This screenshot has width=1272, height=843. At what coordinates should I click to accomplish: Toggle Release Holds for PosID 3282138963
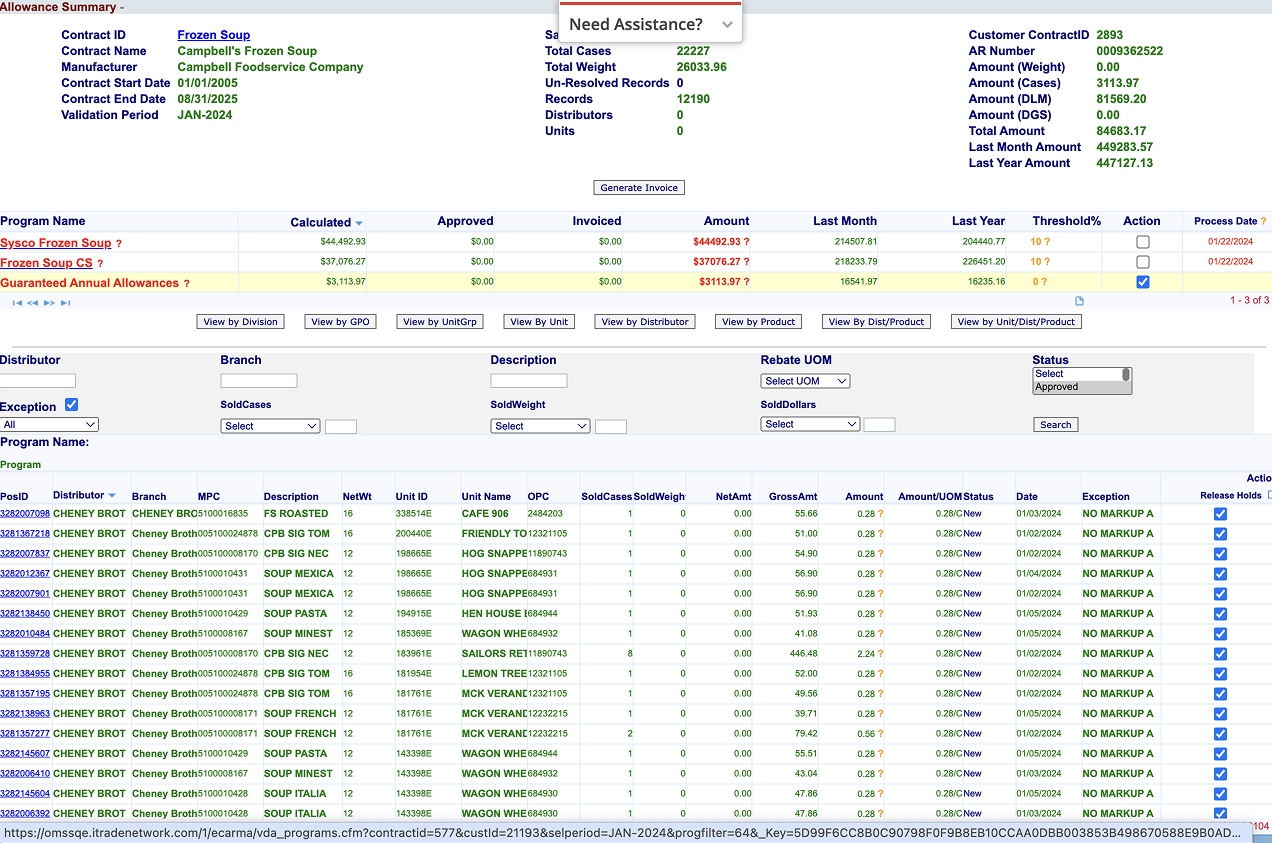1220,714
